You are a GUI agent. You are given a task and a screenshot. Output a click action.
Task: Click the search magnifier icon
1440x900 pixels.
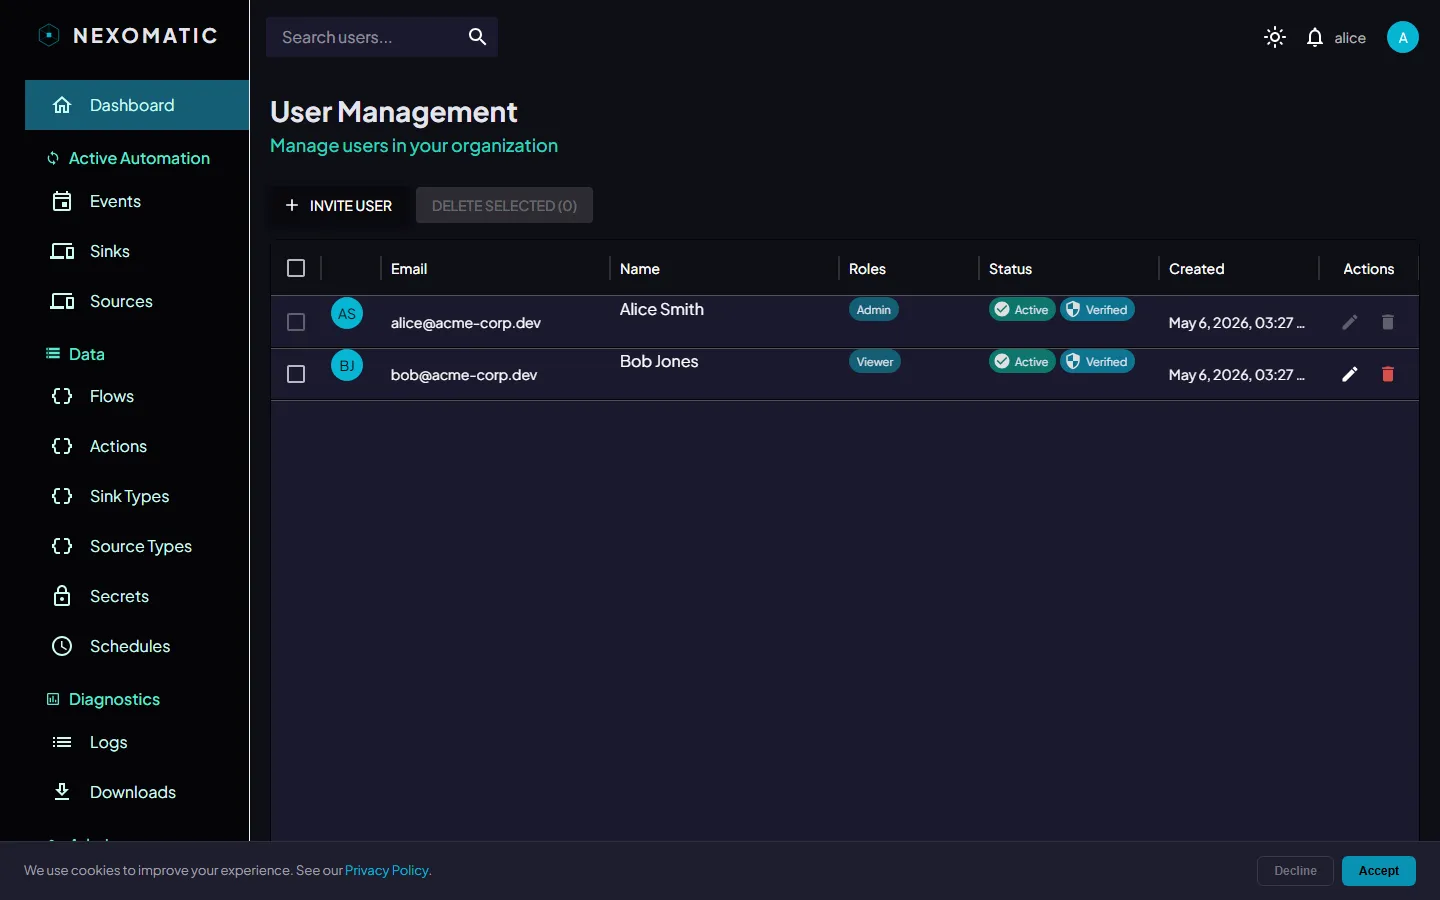click(x=477, y=37)
